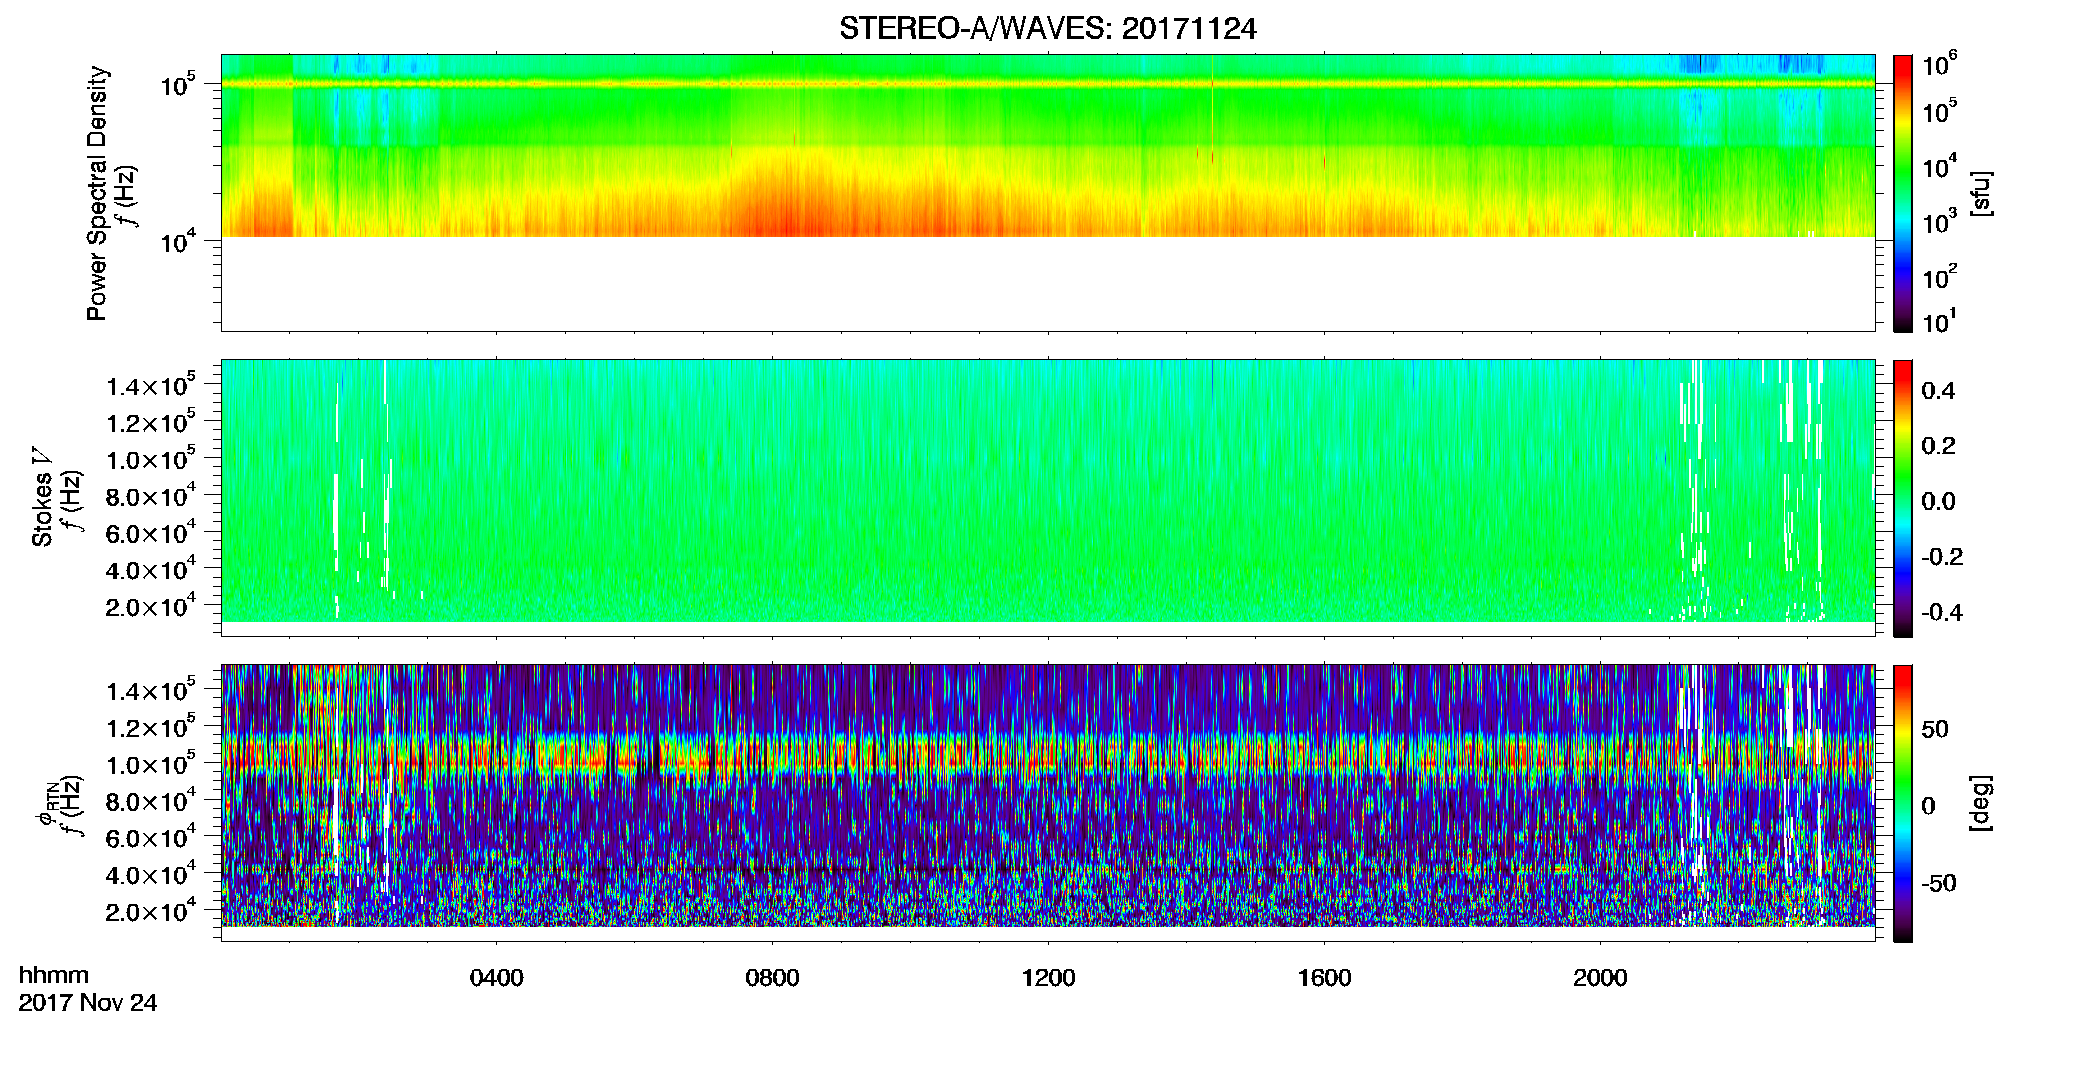Click the hhmm time format label
The height and width of the screenshot is (1080, 2096).
coord(54,976)
